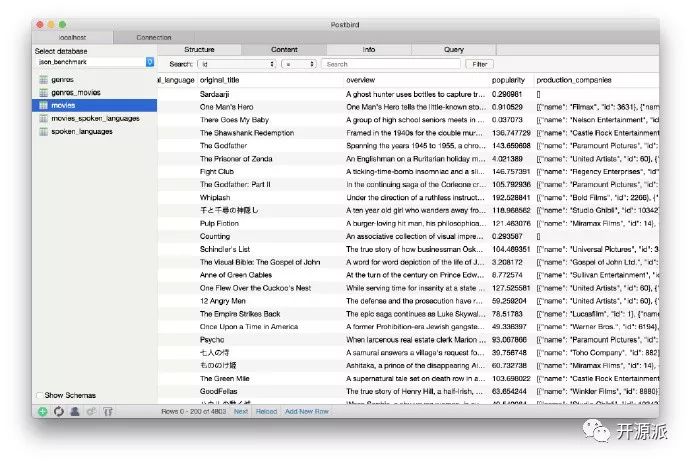Select the movies_spoken_languages table
Screen dimensions: 690x463
[x=95, y=118]
